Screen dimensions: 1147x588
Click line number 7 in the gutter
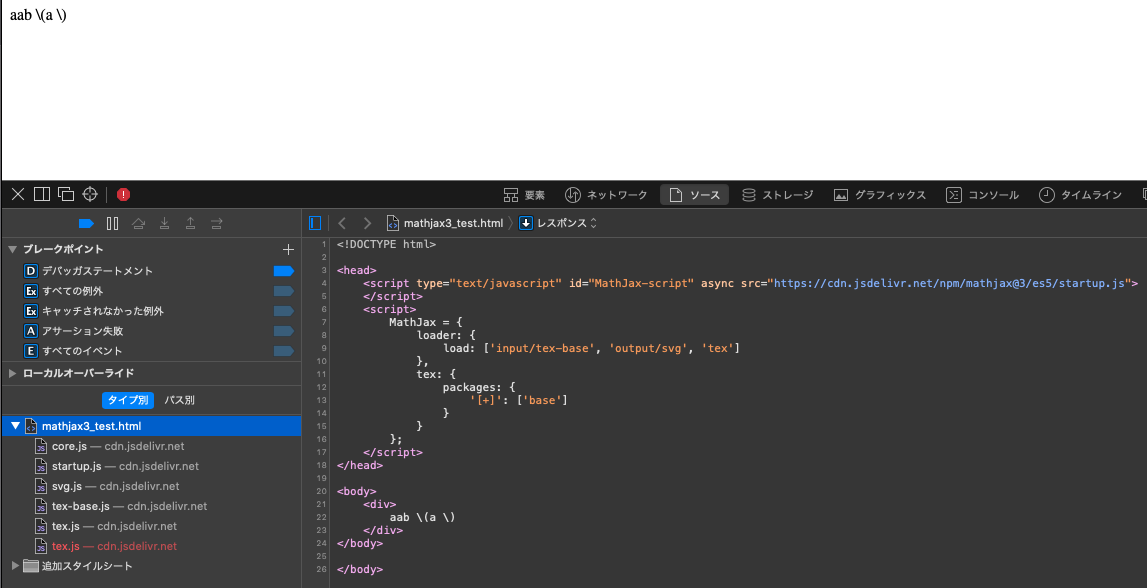tap(324, 322)
